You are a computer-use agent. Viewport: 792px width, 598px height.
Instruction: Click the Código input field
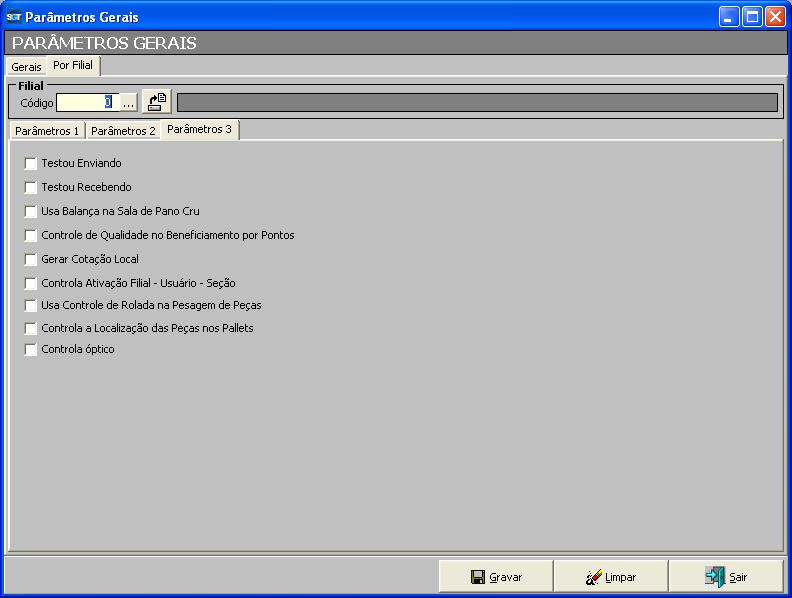(86, 103)
